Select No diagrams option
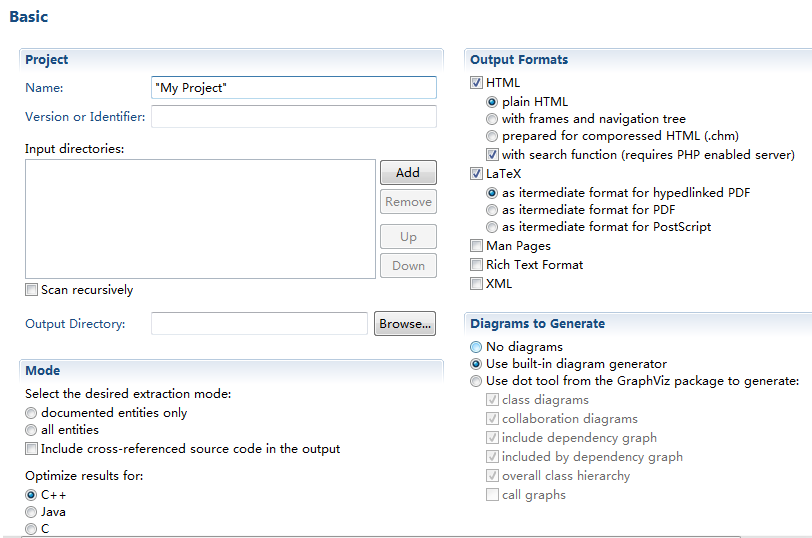This screenshot has height=538, width=812. point(476,347)
